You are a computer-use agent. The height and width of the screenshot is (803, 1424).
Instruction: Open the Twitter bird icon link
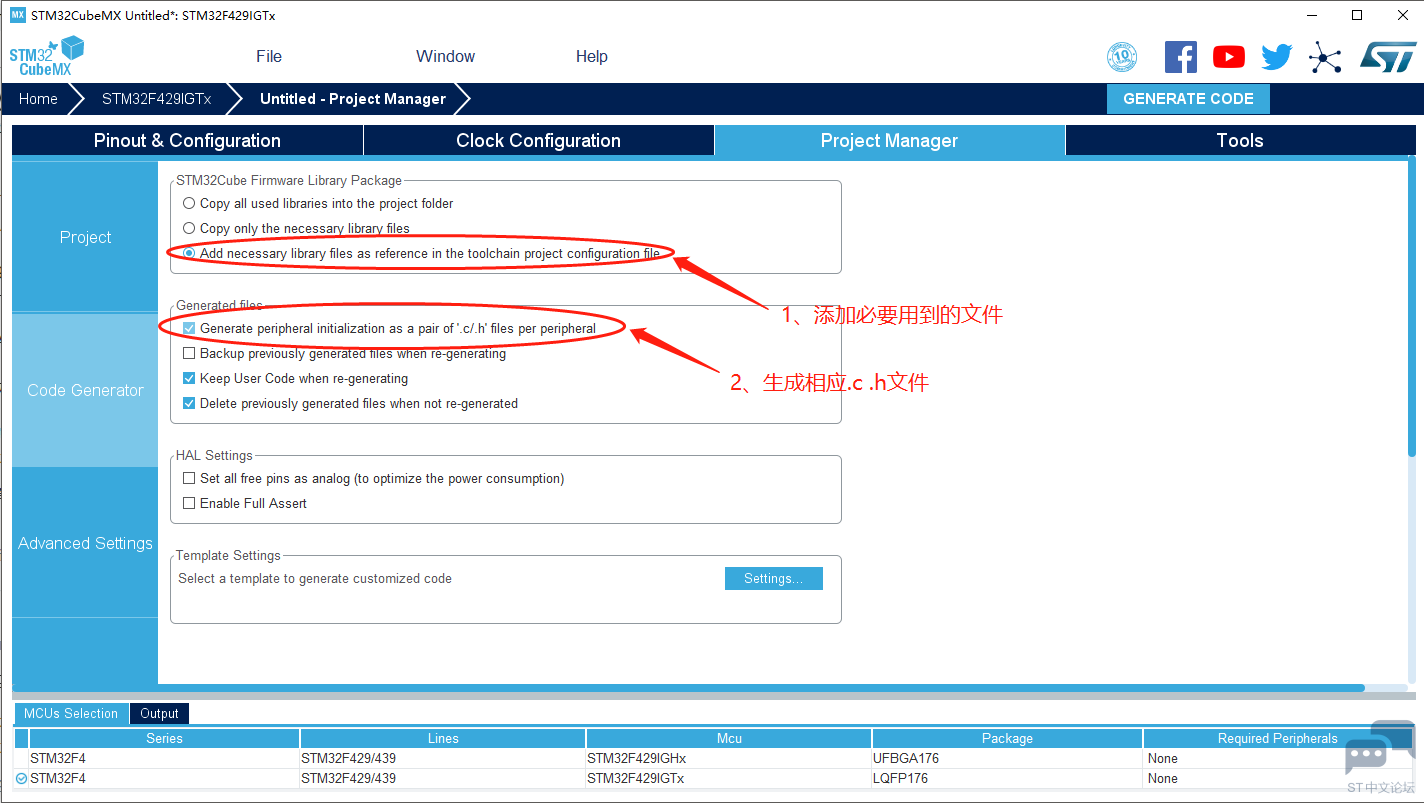[x=1276, y=57]
